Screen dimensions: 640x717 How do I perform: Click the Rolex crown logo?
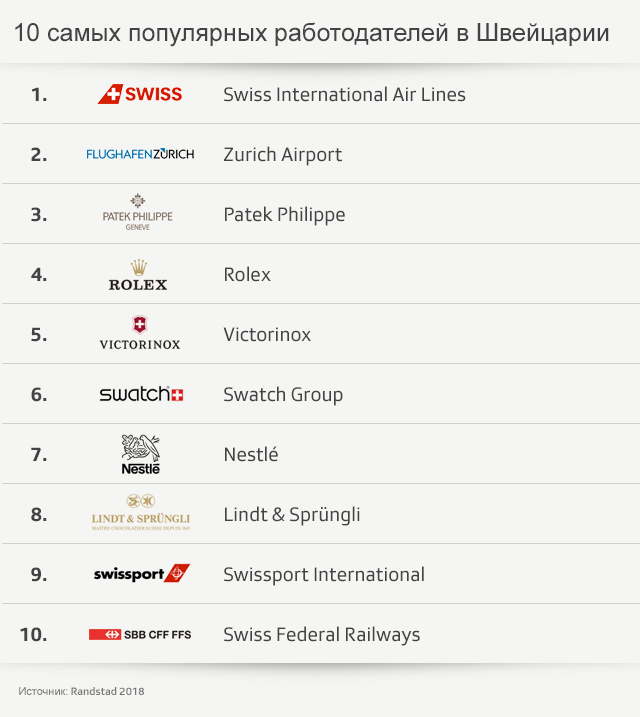[138, 275]
